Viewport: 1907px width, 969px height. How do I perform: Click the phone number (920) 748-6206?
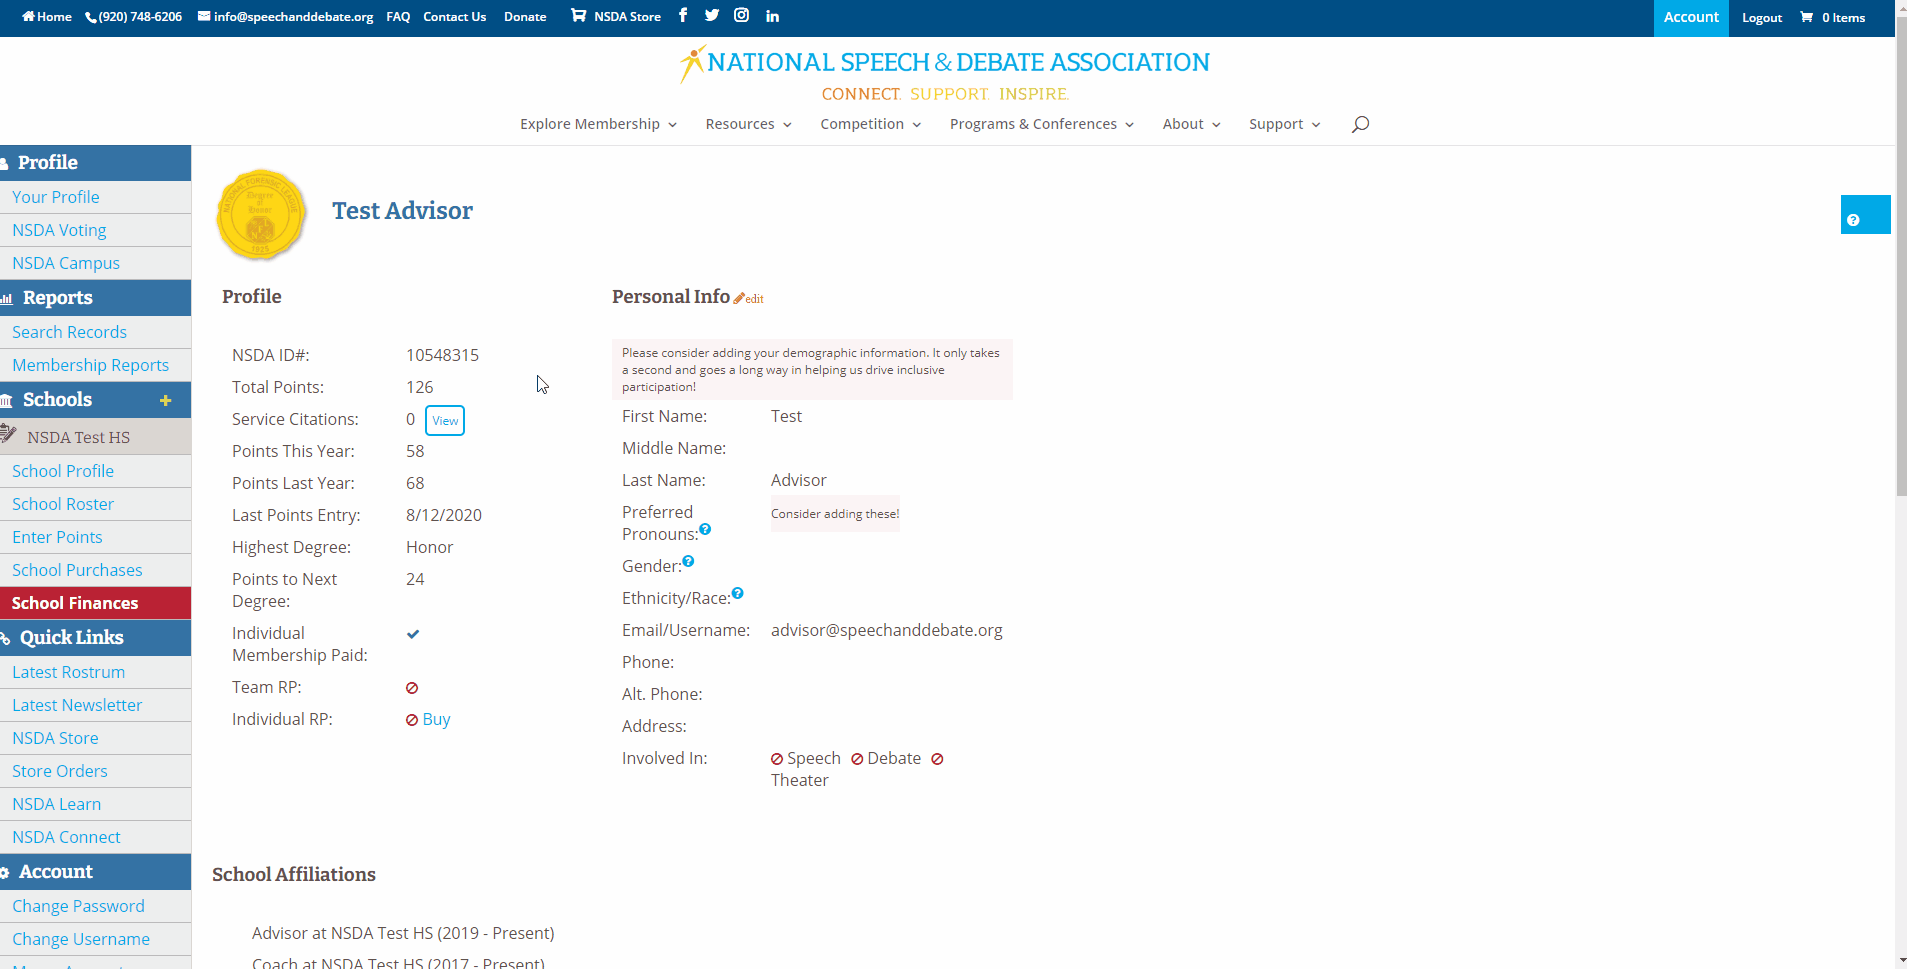coord(134,17)
